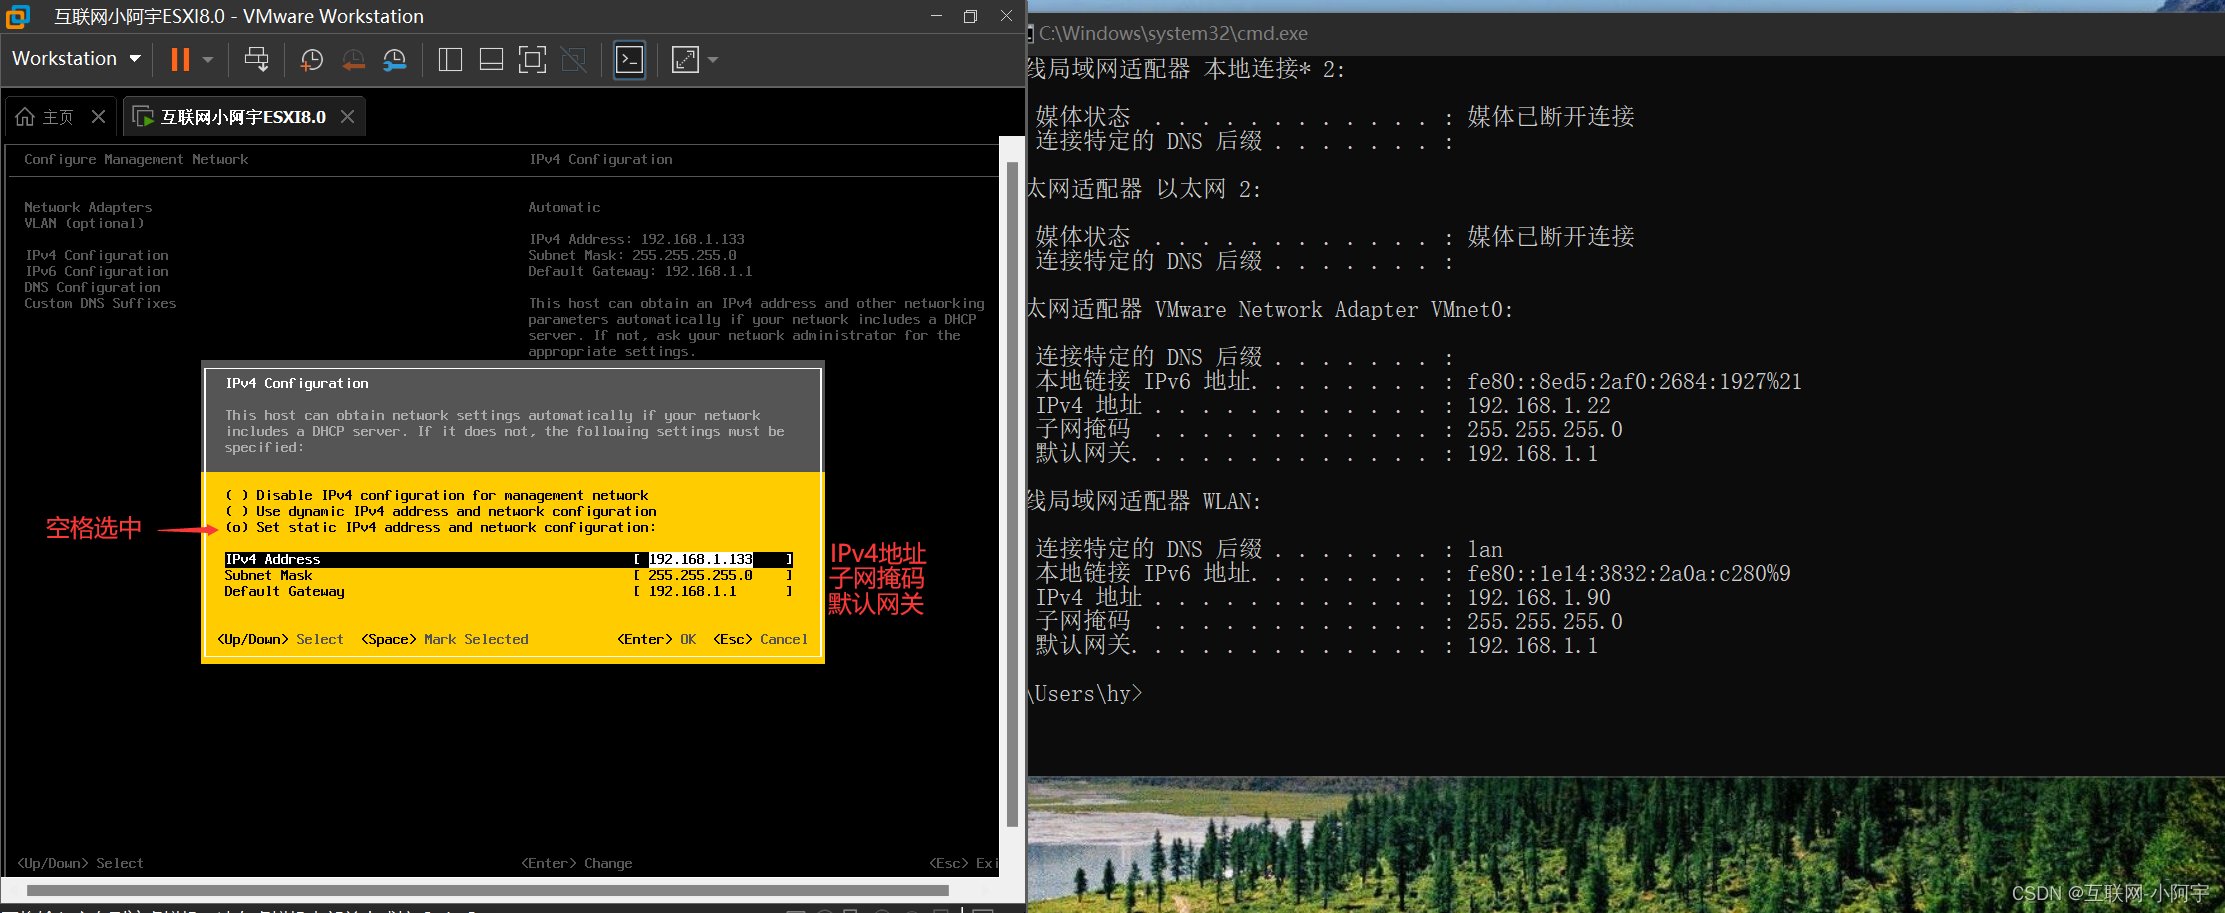
Task: Click IPv6 address fe80::8ed5:2af0:2684:1927%21
Action: pos(1634,381)
